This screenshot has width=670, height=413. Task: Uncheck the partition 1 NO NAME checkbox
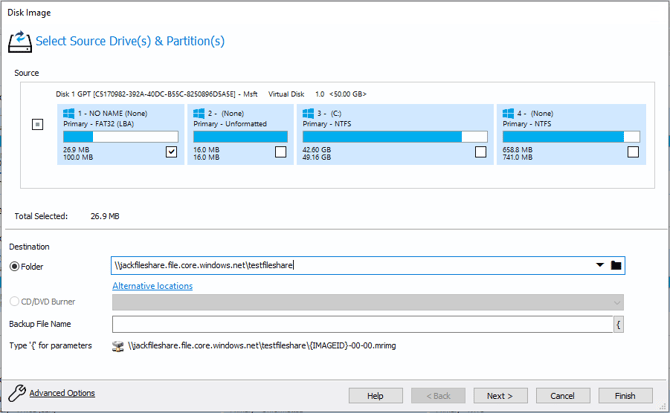pyautogui.click(x=171, y=152)
